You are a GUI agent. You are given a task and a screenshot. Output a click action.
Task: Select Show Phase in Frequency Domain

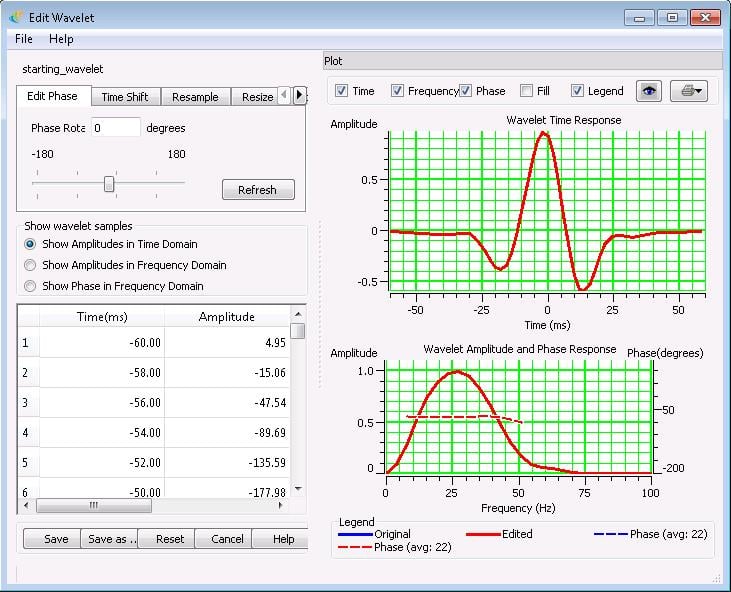[30, 286]
